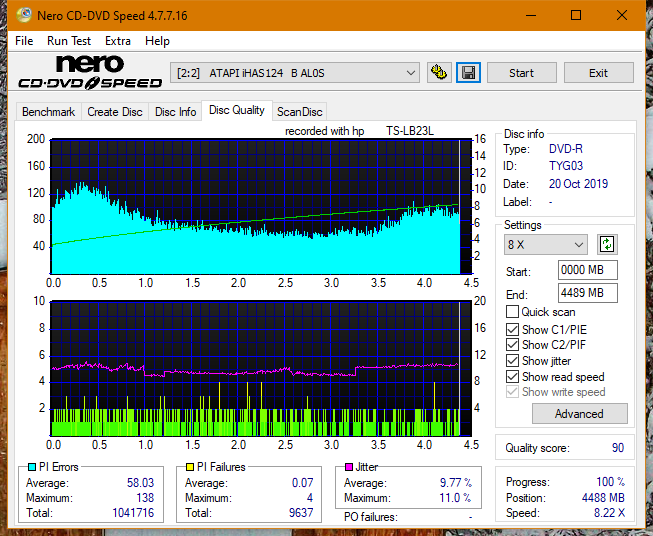653x536 pixels.
Task: Maximize the Nero window
Action: [576, 15]
